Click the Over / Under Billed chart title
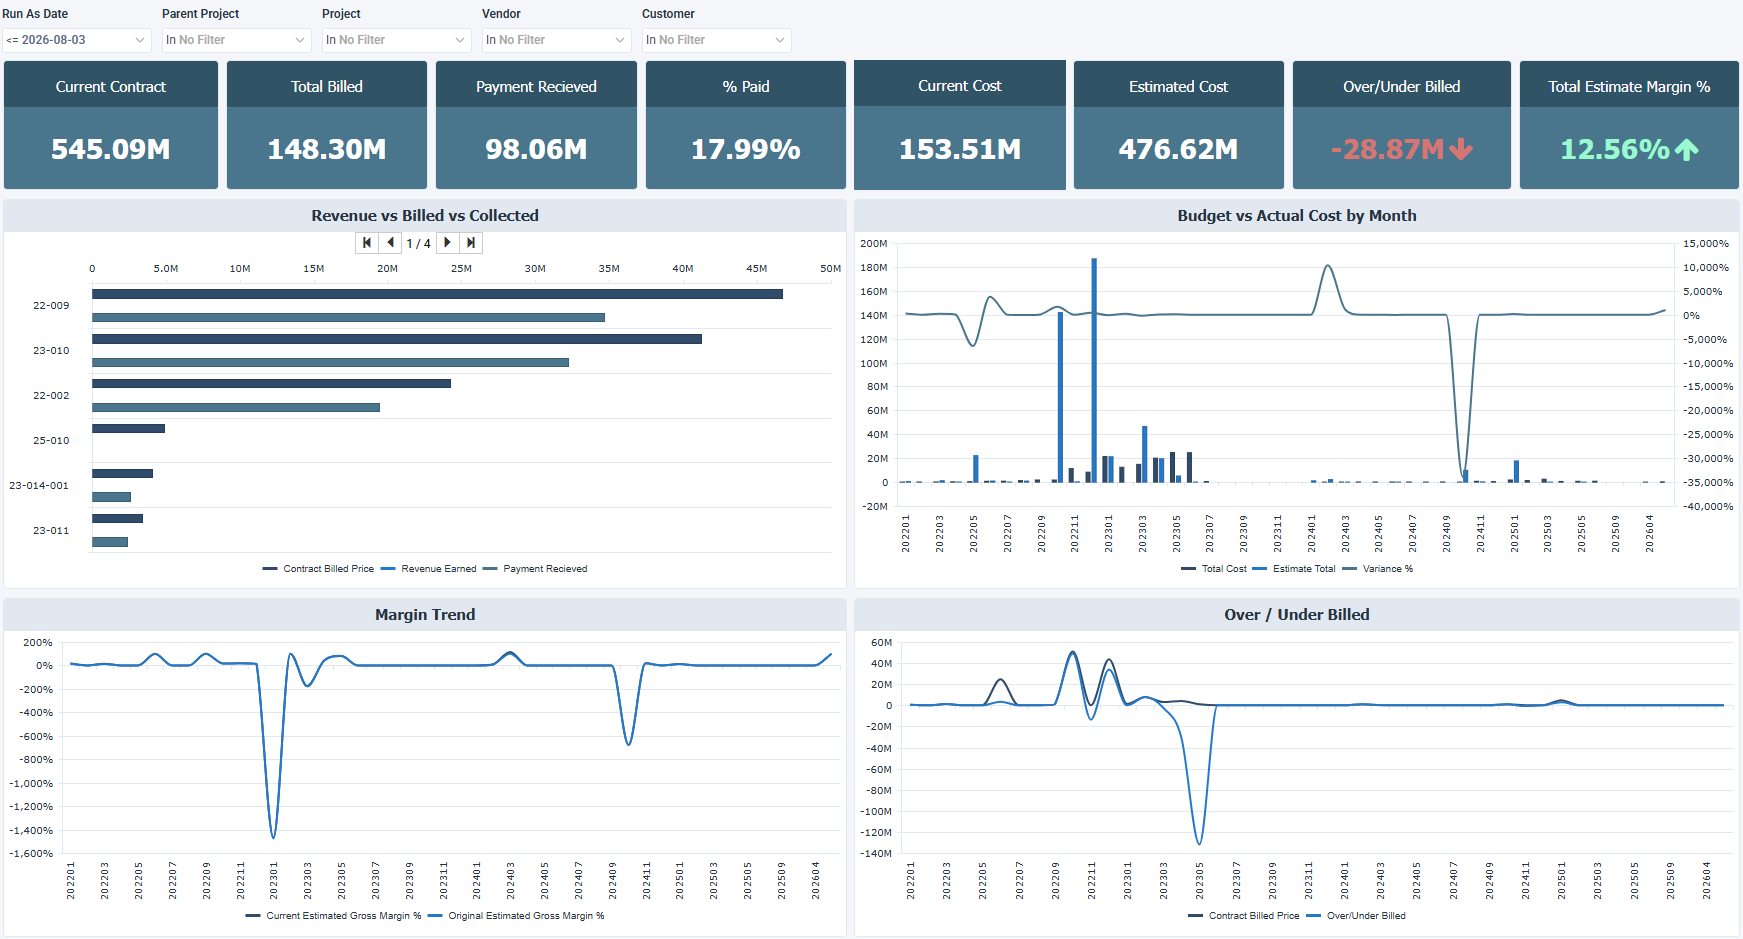The width and height of the screenshot is (1743, 939). (x=1297, y=615)
